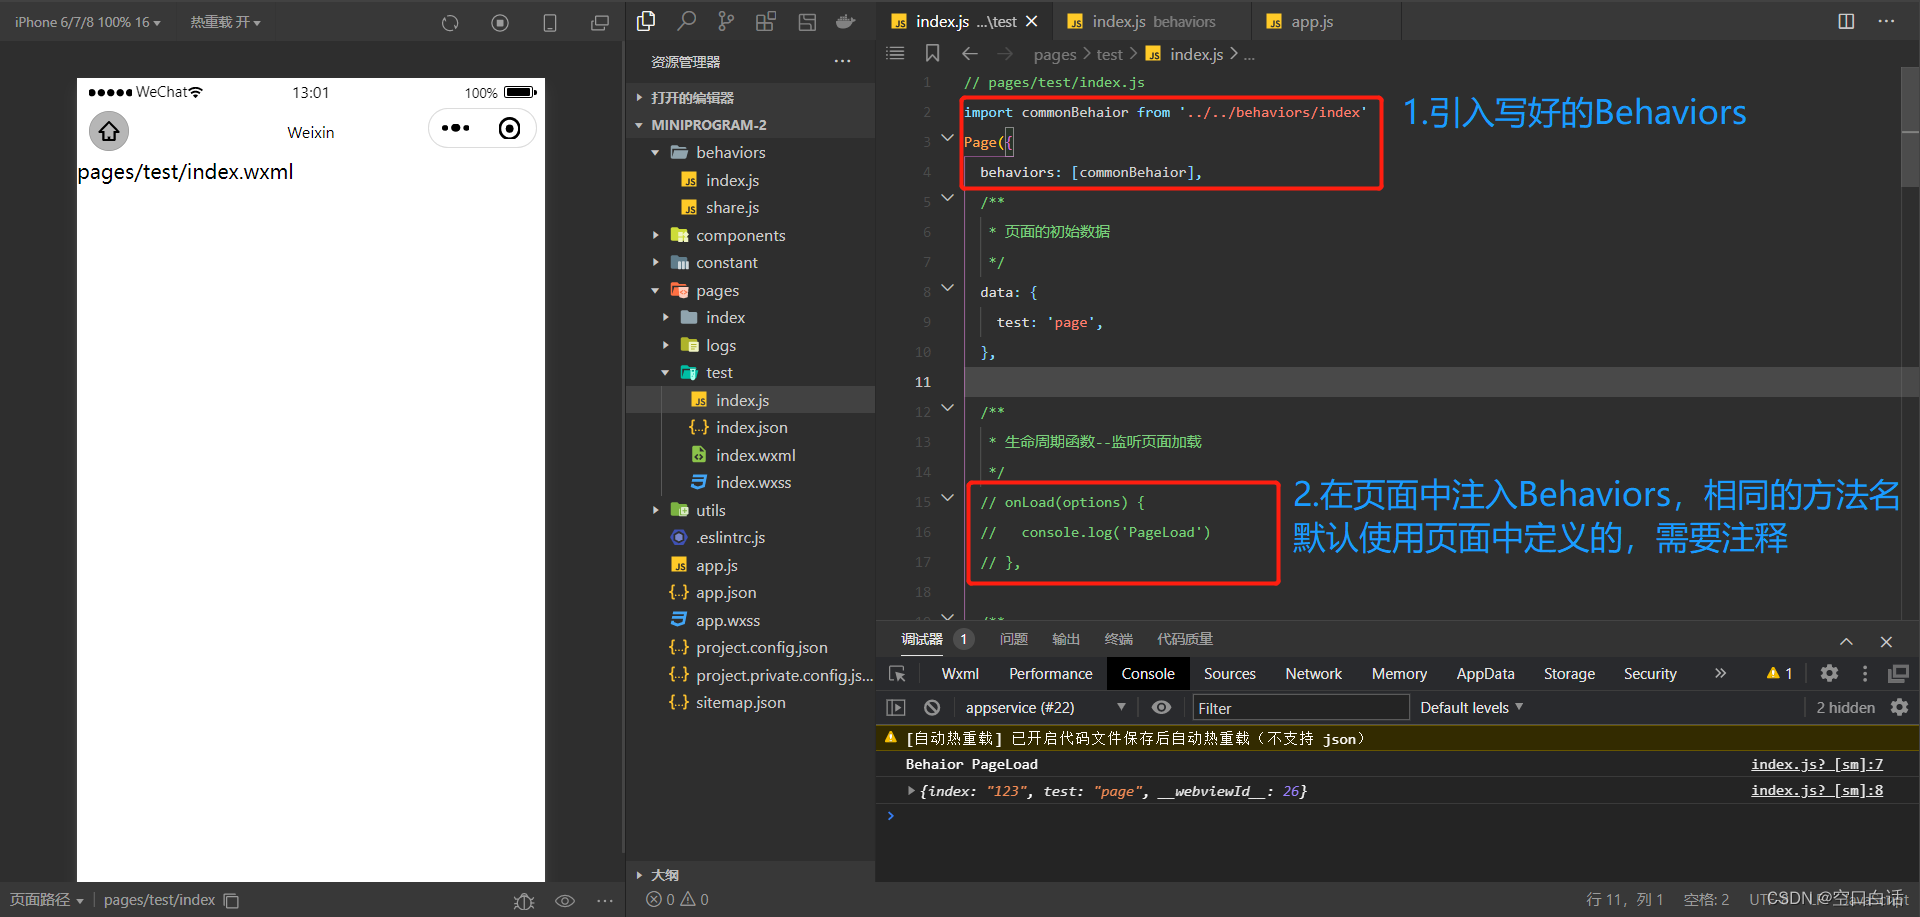
Task: Clear the console with the ban icon
Action: [932, 707]
